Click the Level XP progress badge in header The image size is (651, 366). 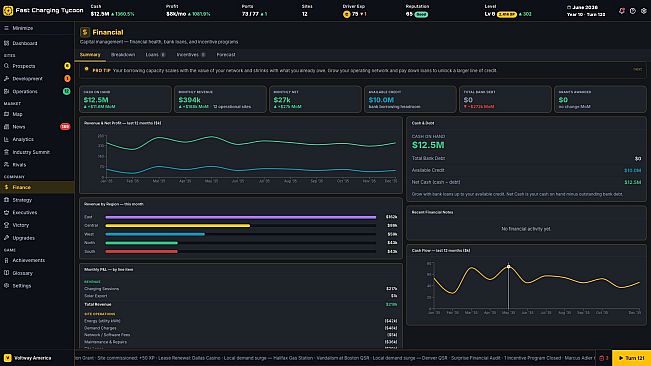tap(507, 15)
